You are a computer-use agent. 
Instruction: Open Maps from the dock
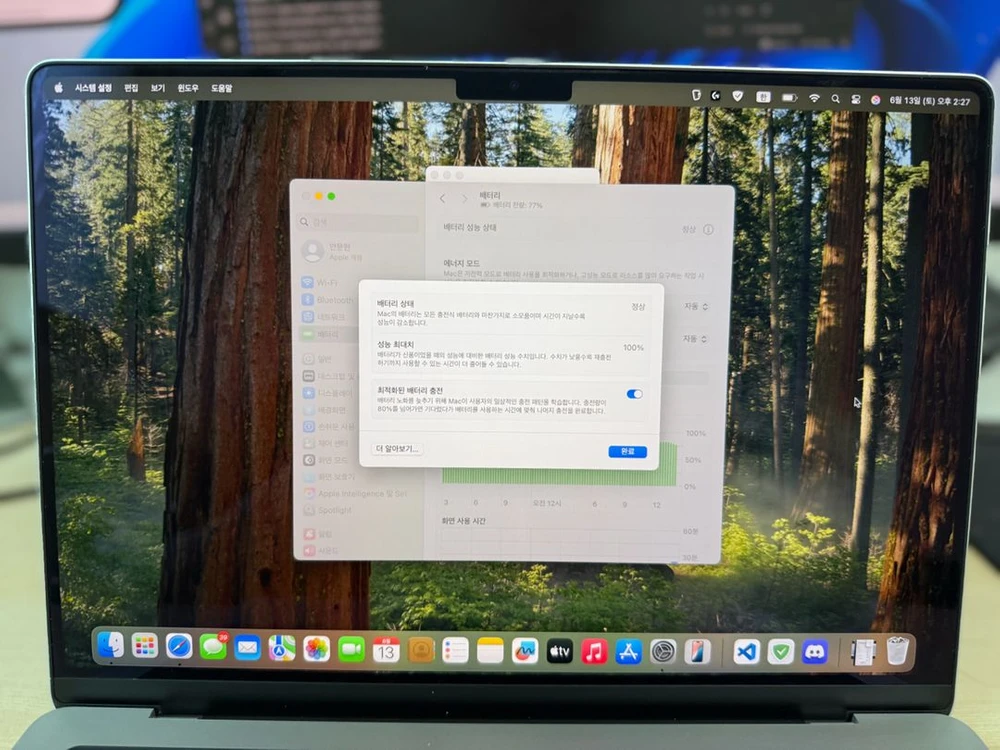click(x=282, y=649)
